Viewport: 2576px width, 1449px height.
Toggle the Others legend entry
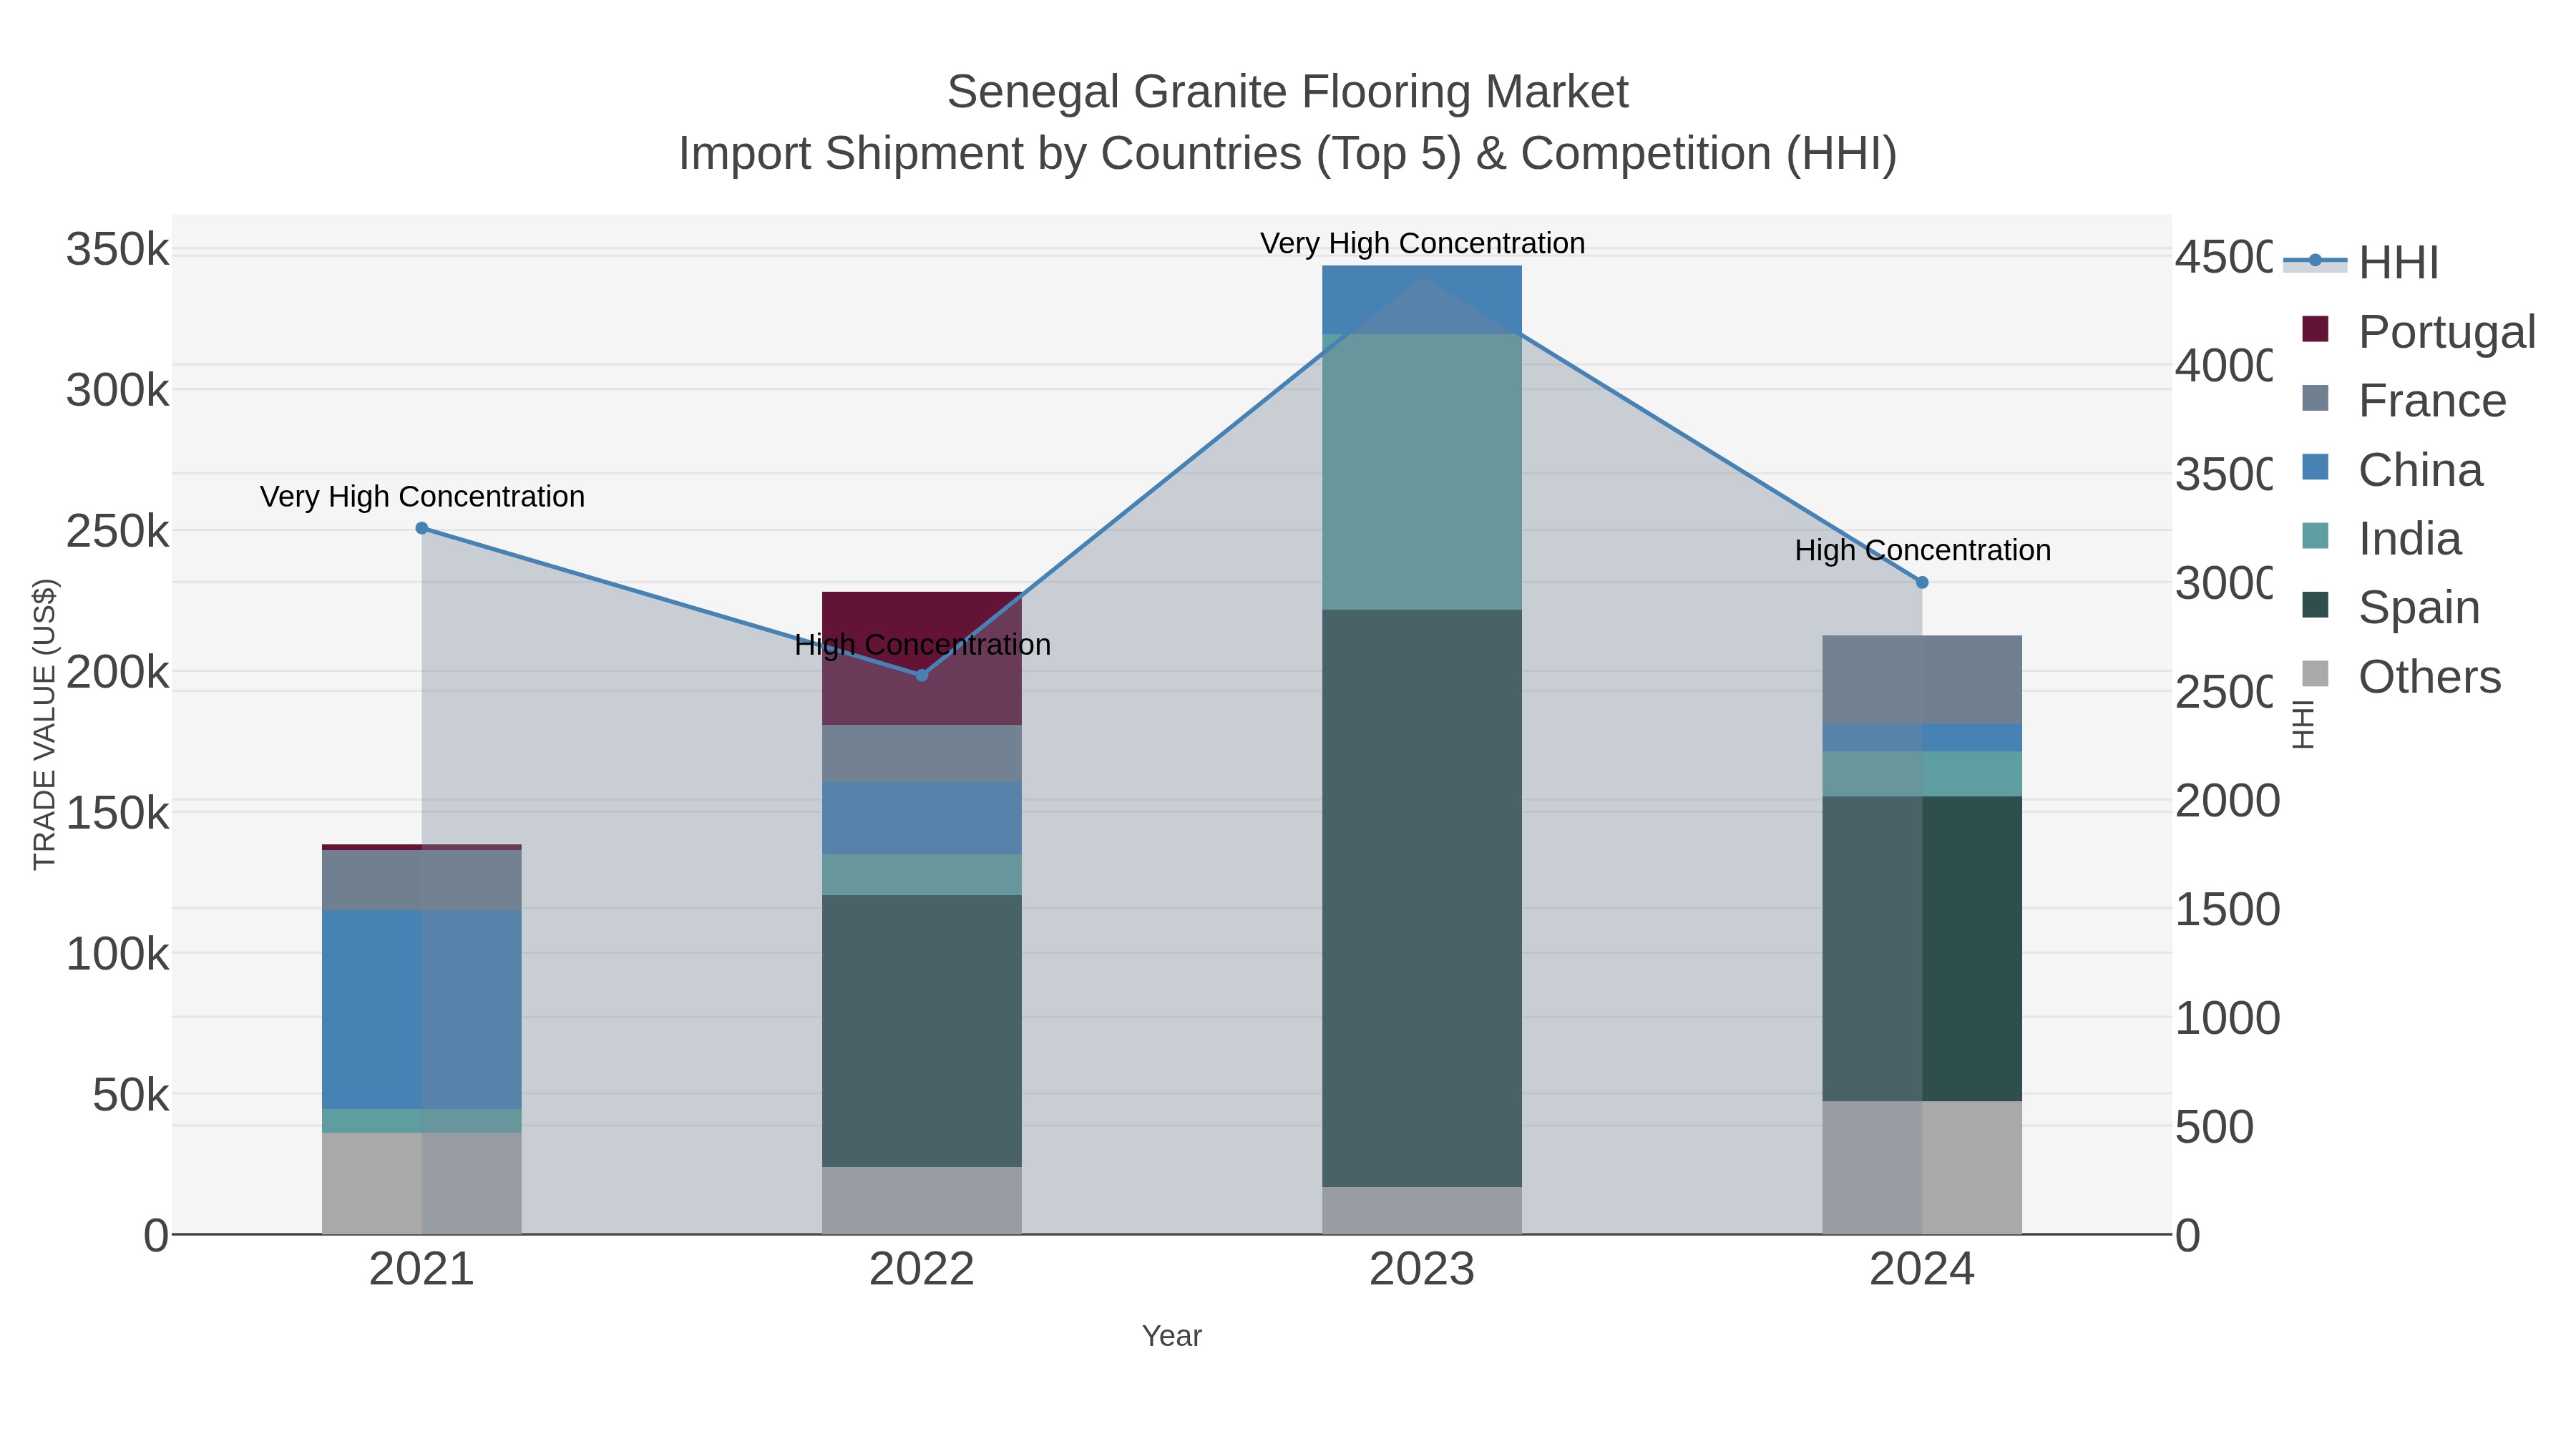tap(2401, 676)
